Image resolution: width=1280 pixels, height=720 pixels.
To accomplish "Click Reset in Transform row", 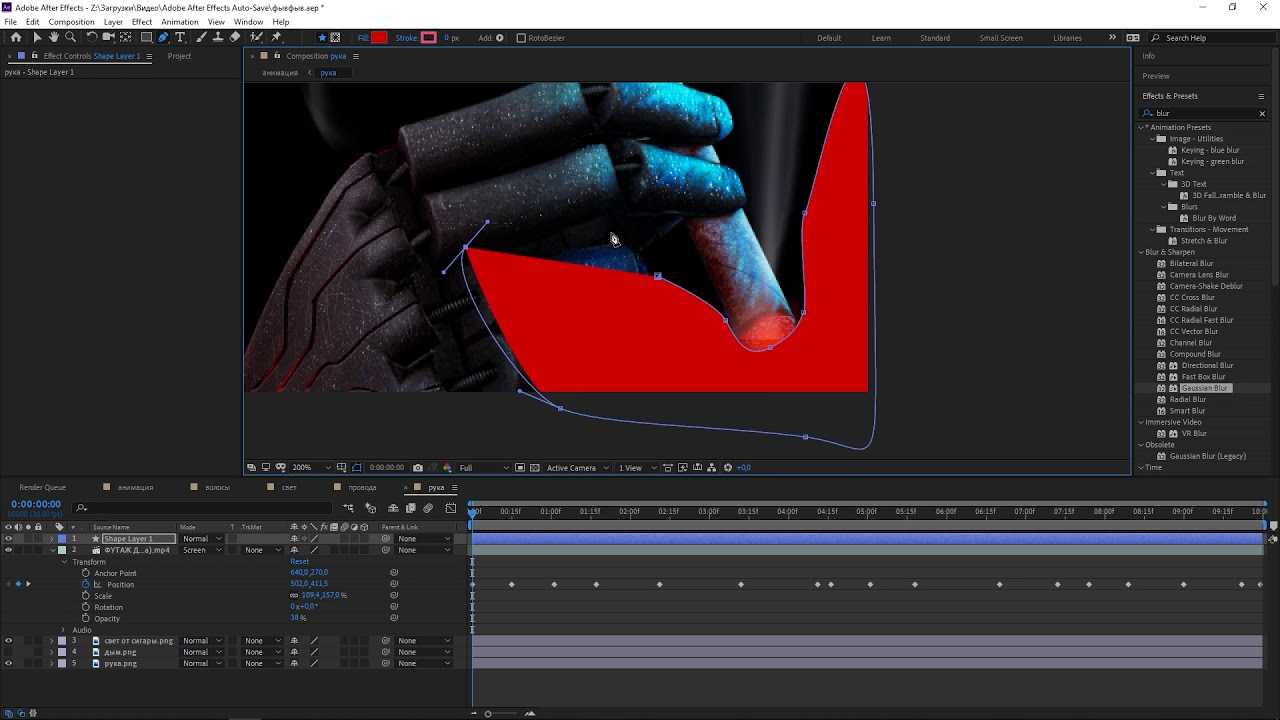I will tap(299, 562).
